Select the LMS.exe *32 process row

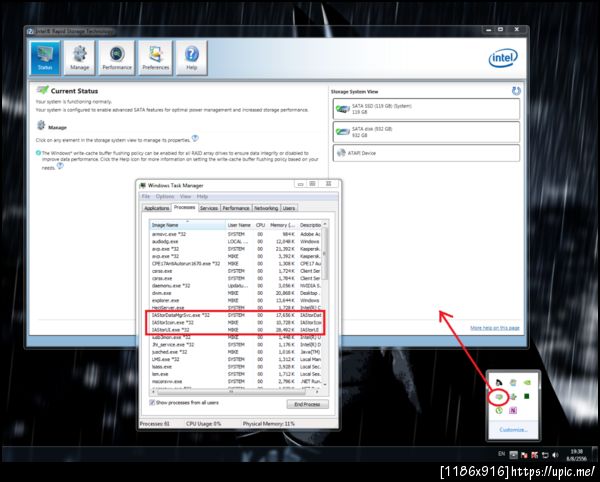click(235, 359)
